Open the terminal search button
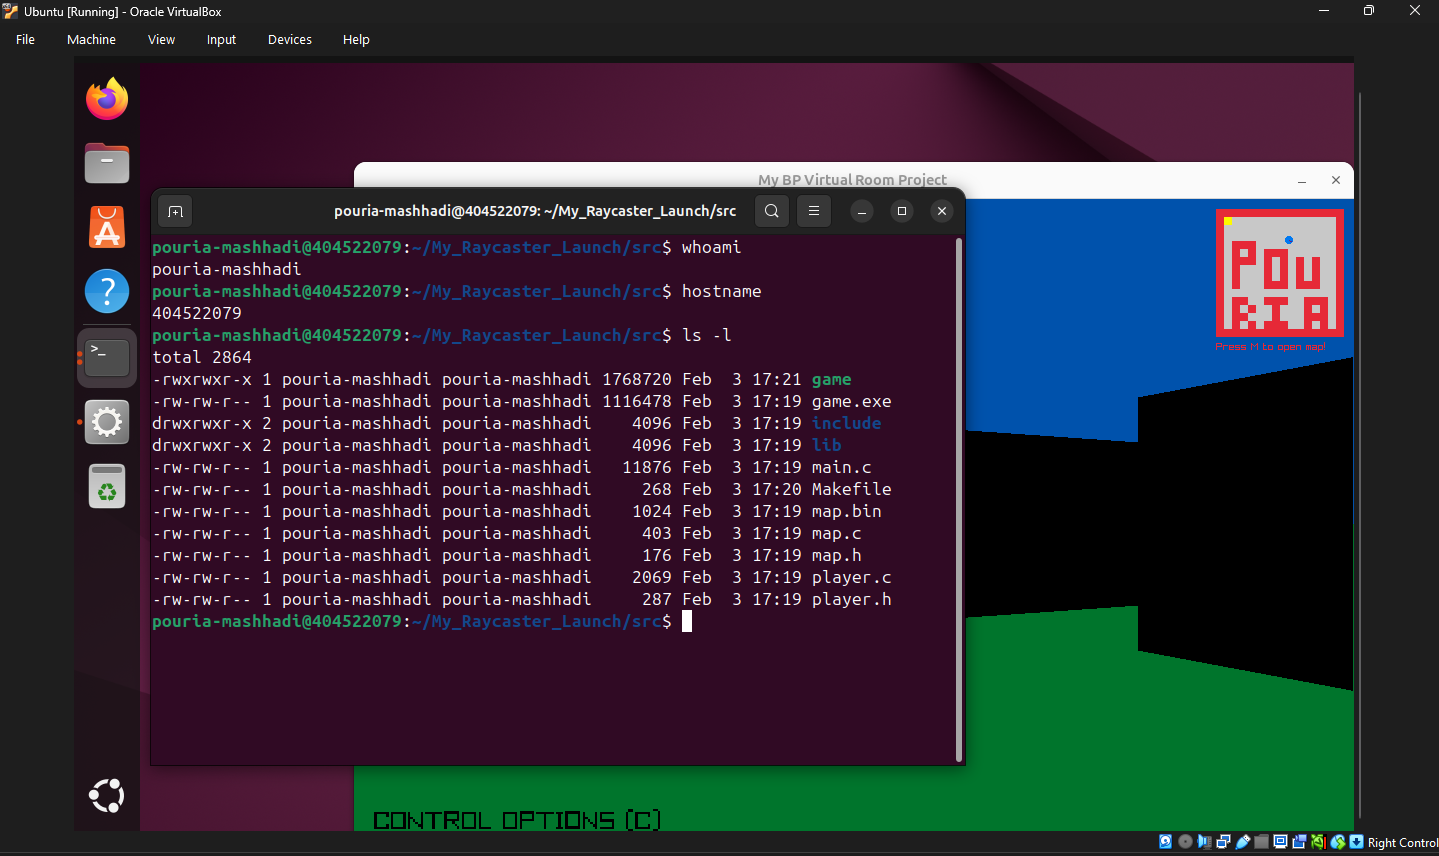 pyautogui.click(x=771, y=211)
